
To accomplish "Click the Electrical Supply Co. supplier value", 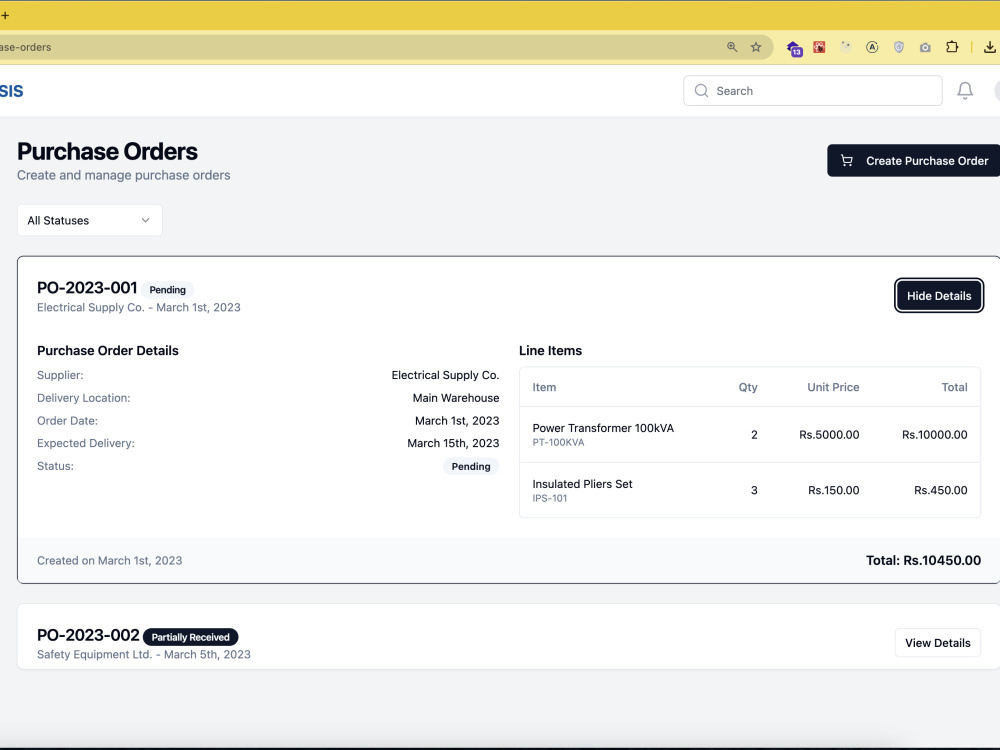I will coord(445,375).
